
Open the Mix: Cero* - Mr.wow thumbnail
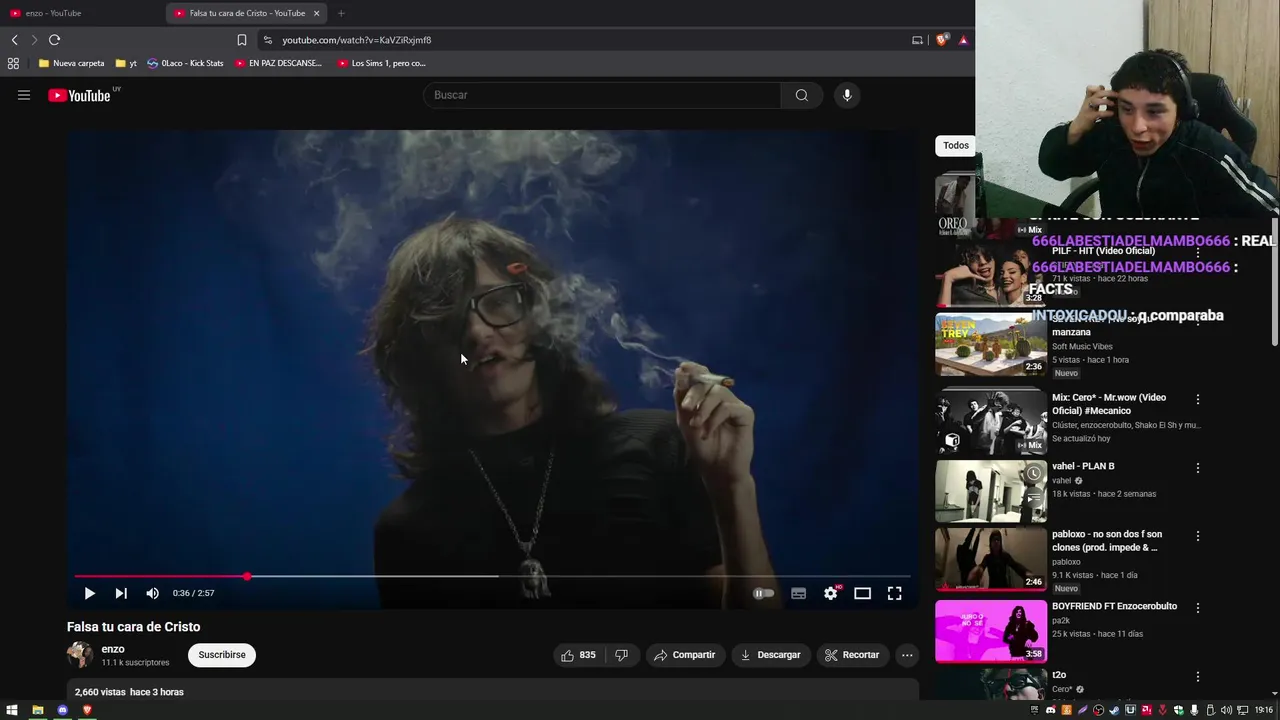(x=991, y=422)
